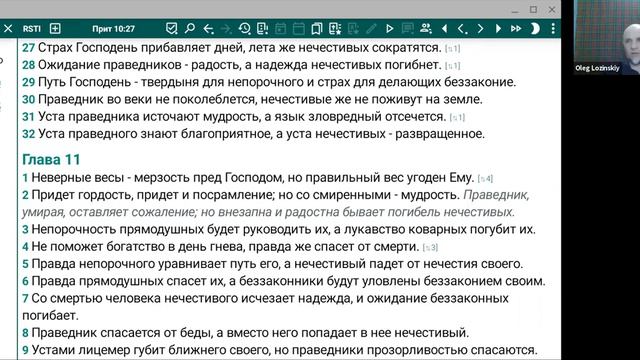Click verse number 27
Image resolution: width=640 pixels, height=360 pixels.
pos(28,48)
